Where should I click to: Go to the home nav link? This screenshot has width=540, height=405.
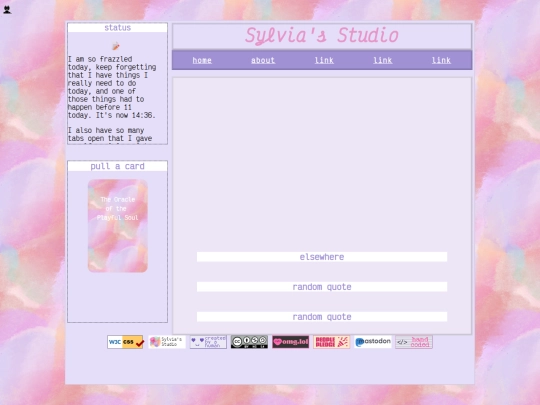click(202, 60)
